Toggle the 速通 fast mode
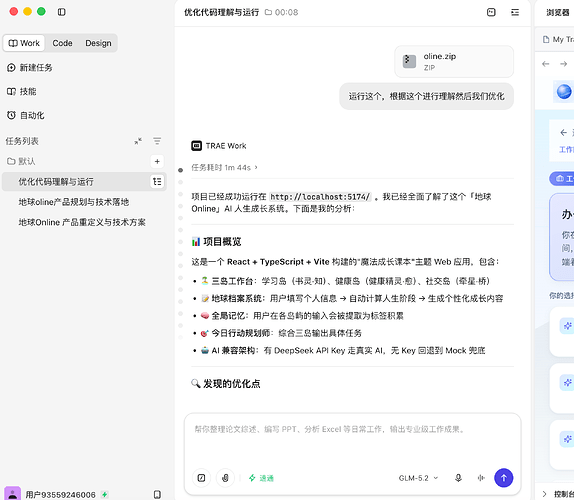 (x=261, y=478)
